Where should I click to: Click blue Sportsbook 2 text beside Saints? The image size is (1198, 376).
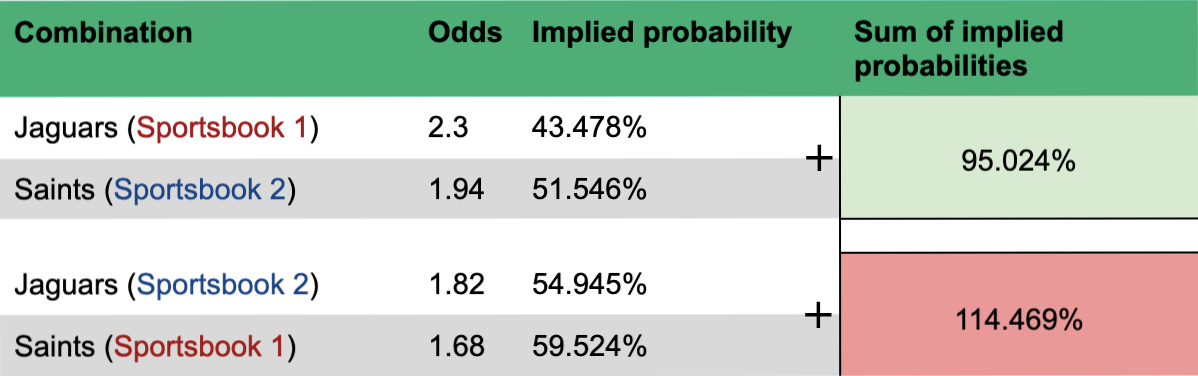click(200, 190)
